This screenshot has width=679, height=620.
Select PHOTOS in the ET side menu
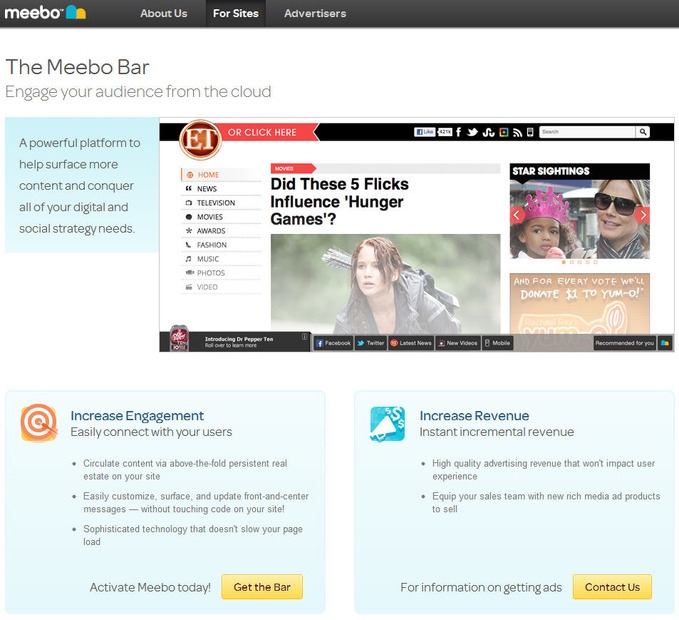click(x=221, y=273)
